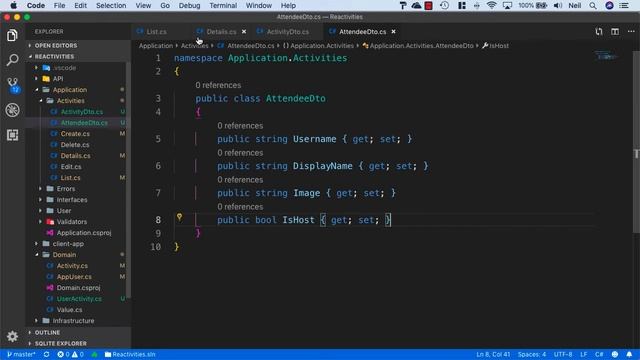This screenshot has height=360, width=640.
Task: Click the editor vertical scrollbar
Action: click(x=636, y=142)
